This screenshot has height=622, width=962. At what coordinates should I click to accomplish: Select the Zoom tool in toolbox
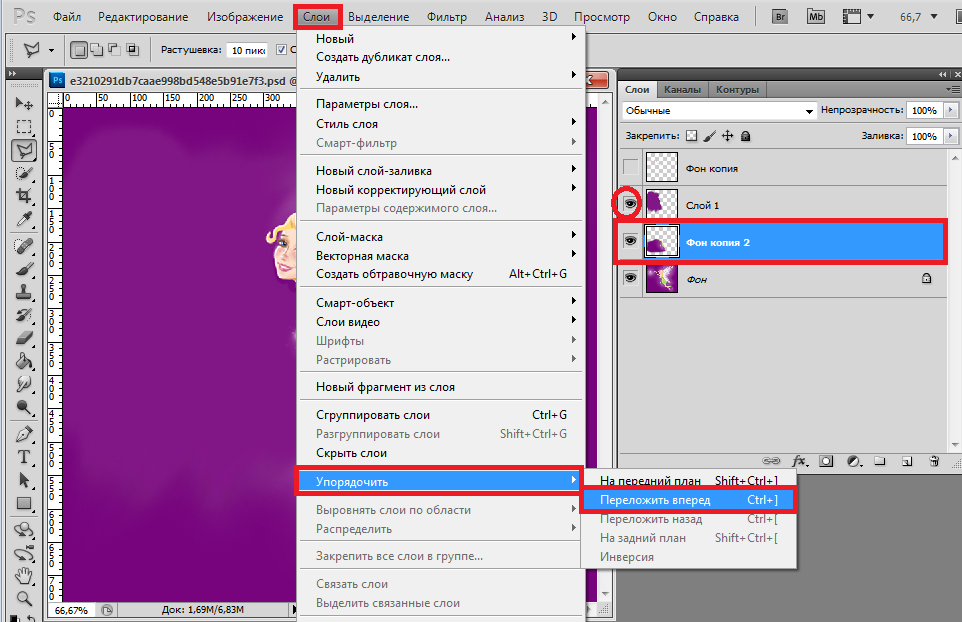pos(24,598)
